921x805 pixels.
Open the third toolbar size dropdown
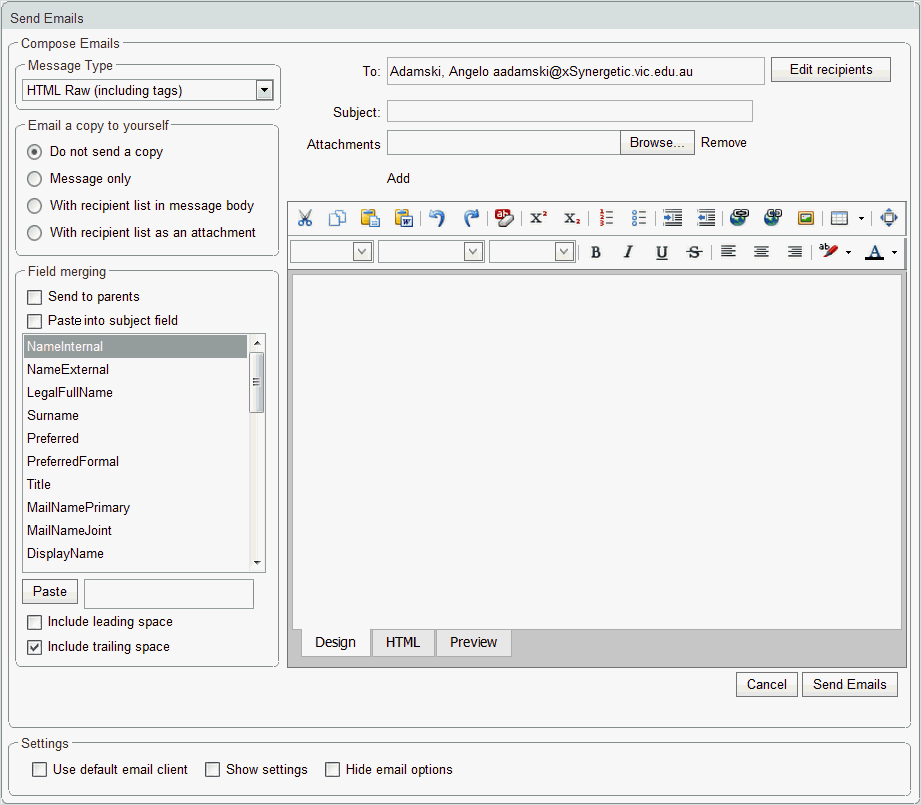pyautogui.click(x=564, y=252)
